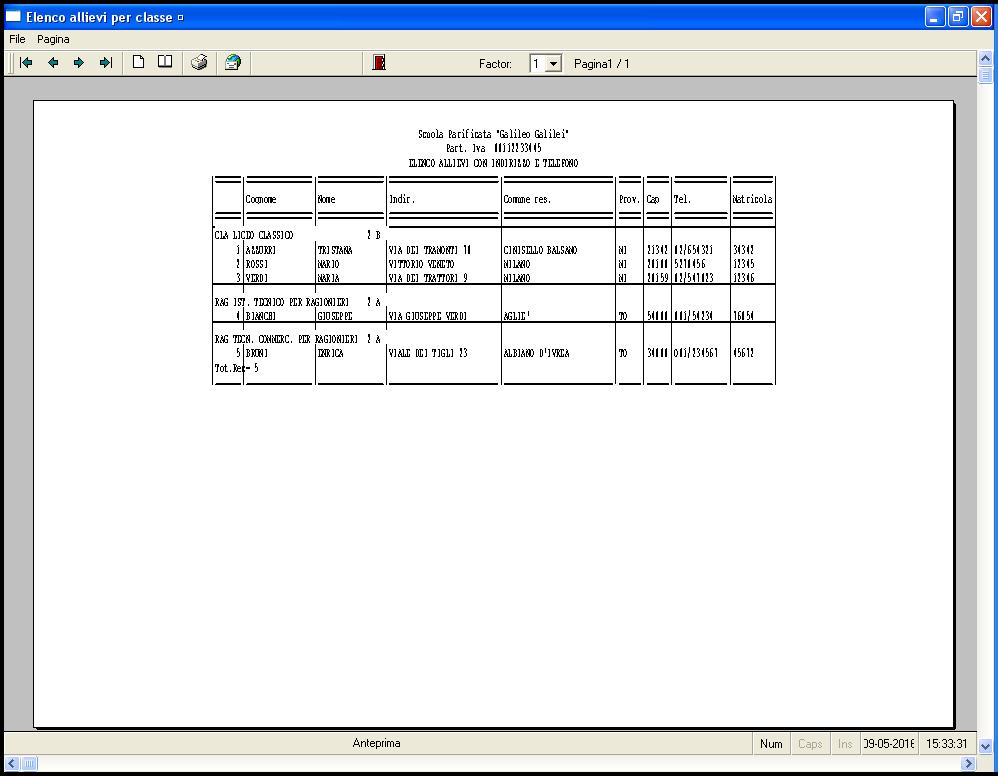Click the 'ELENCO ALLIEVI' report subtitle line
This screenshot has width=998, height=776.
[x=493, y=164]
